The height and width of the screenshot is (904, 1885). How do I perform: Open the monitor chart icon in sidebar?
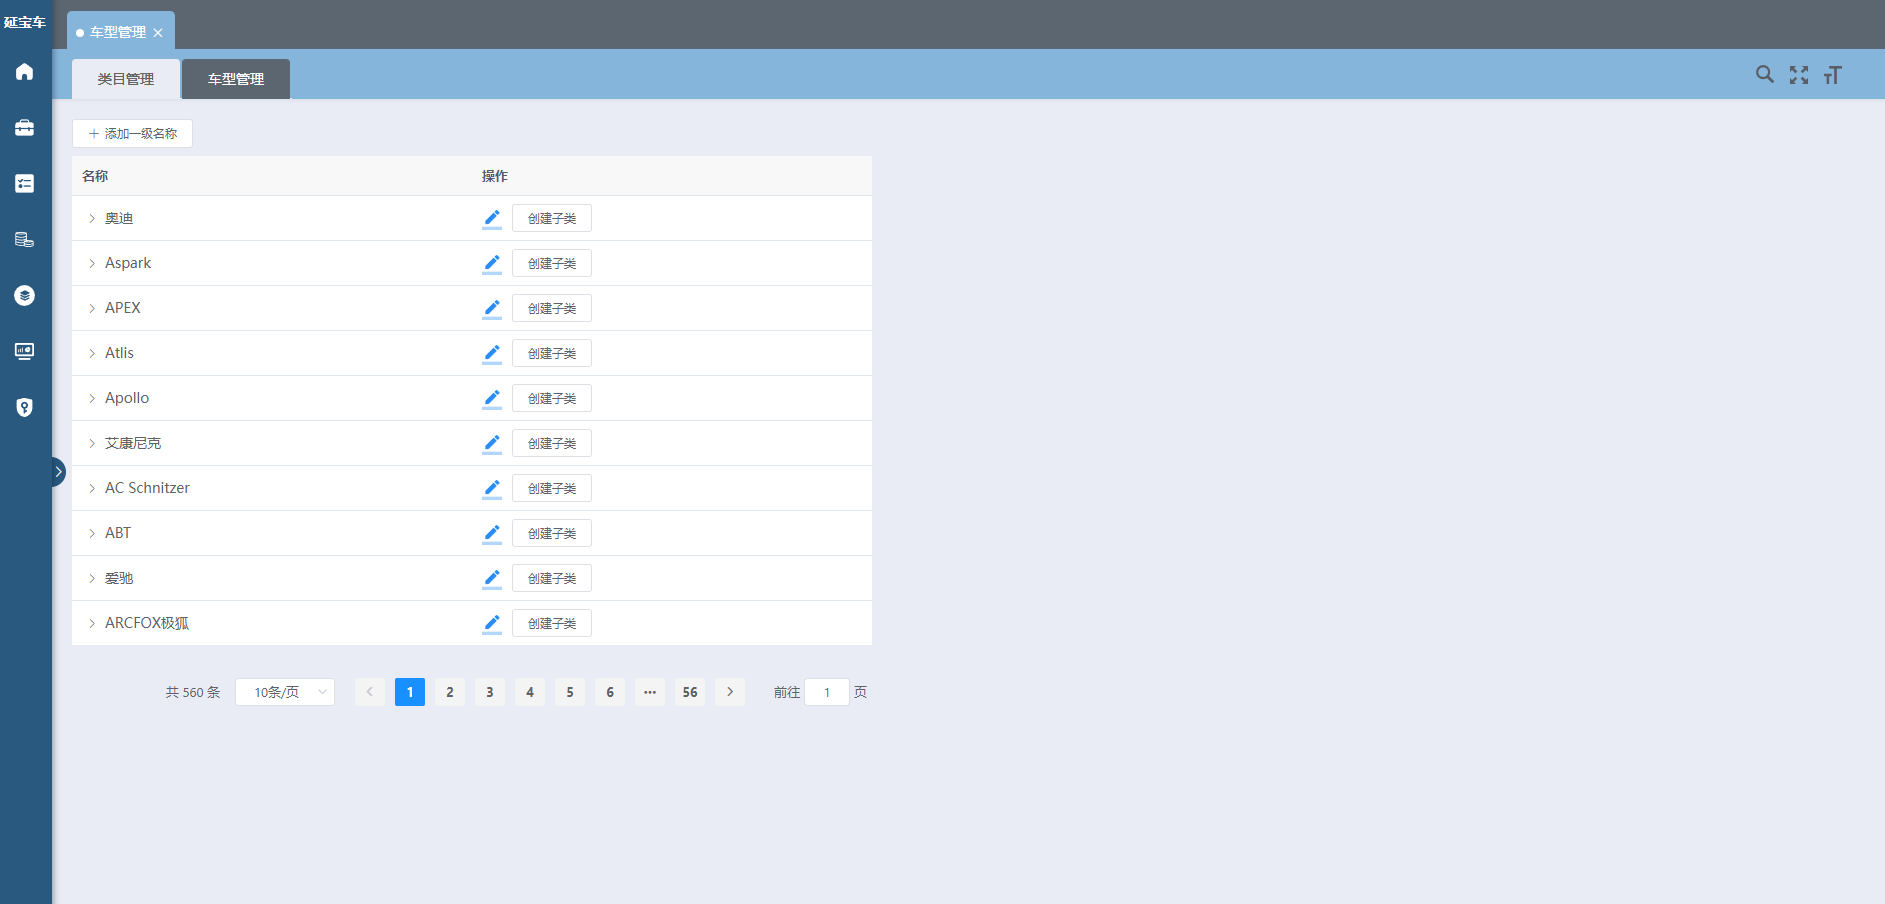click(25, 352)
